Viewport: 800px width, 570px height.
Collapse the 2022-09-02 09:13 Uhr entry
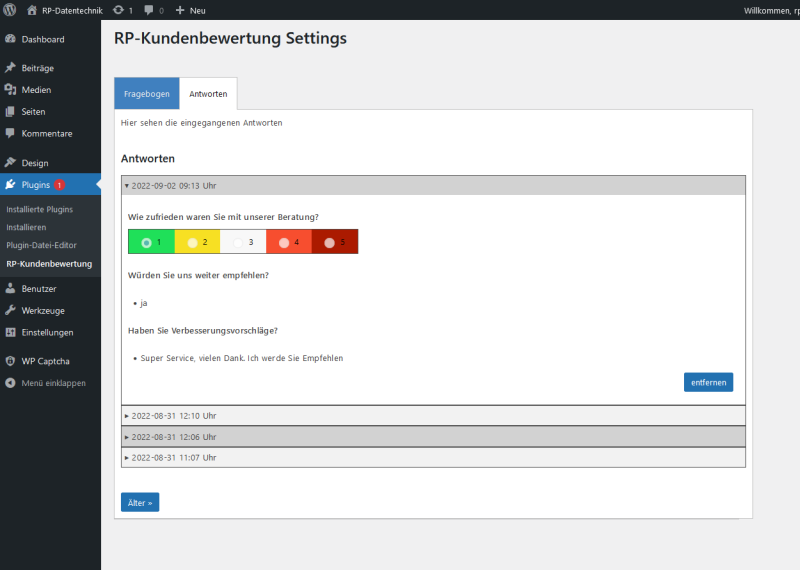[x=433, y=186]
